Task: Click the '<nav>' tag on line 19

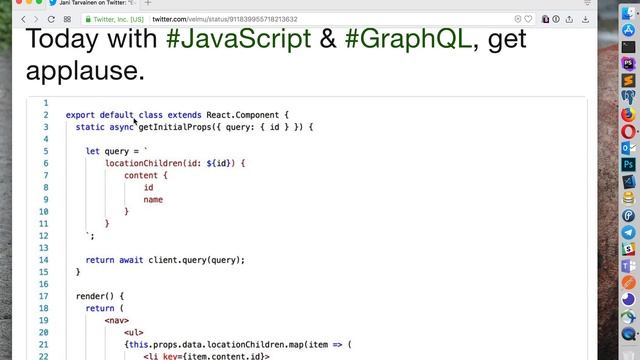Action: [x=117, y=320]
